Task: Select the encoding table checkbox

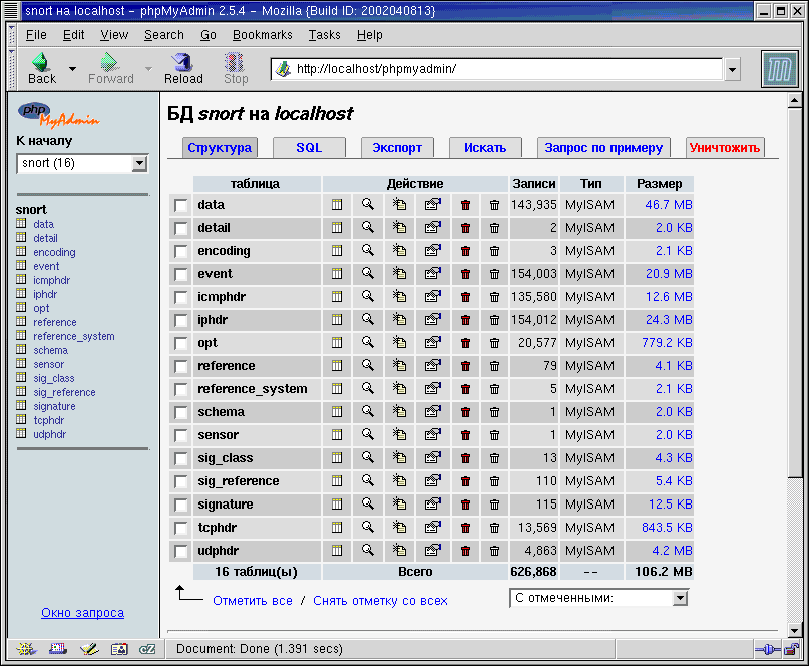Action: (x=181, y=251)
